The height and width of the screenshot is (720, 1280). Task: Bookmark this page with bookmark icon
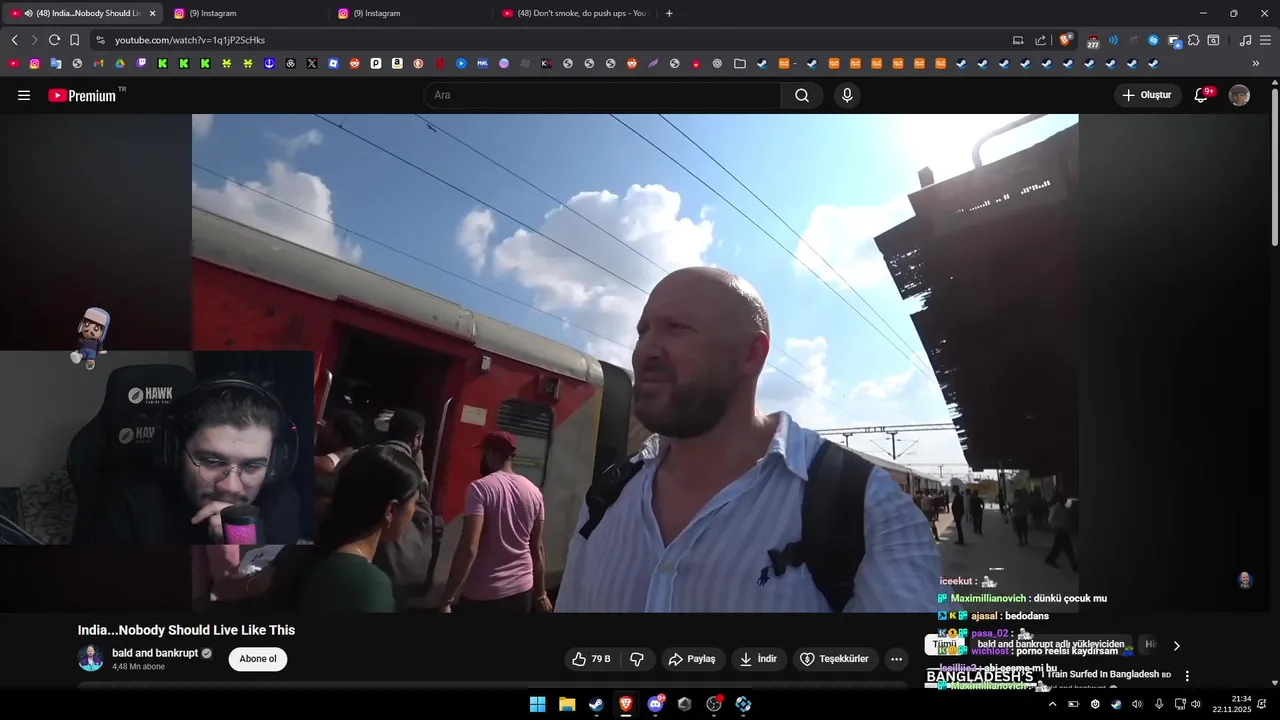coord(74,40)
